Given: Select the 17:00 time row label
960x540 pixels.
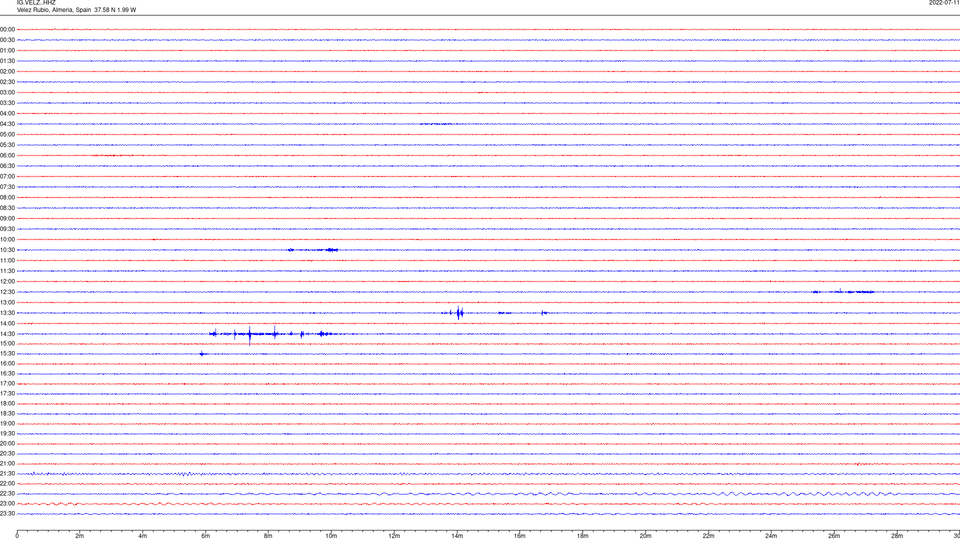Looking at the screenshot, I should coord(7,384).
